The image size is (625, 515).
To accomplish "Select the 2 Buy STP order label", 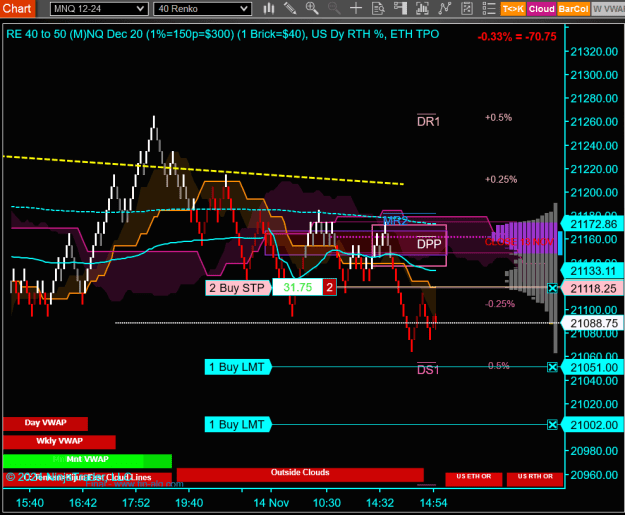I will [238, 288].
